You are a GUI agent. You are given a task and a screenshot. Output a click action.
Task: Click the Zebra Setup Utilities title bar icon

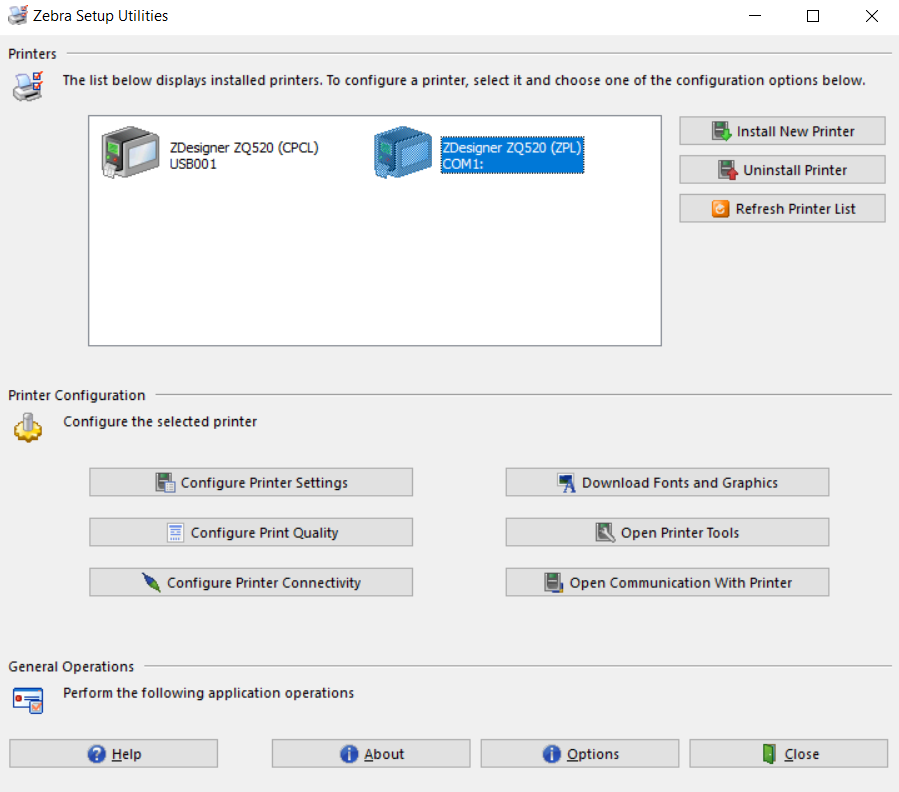16,15
